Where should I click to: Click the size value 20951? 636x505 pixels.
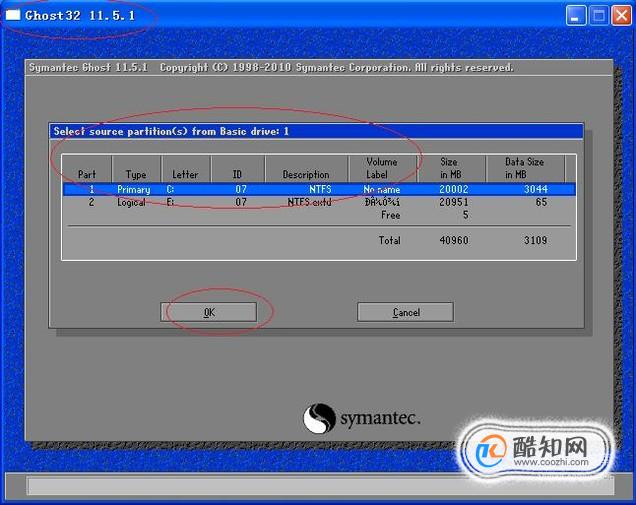pyautogui.click(x=453, y=202)
